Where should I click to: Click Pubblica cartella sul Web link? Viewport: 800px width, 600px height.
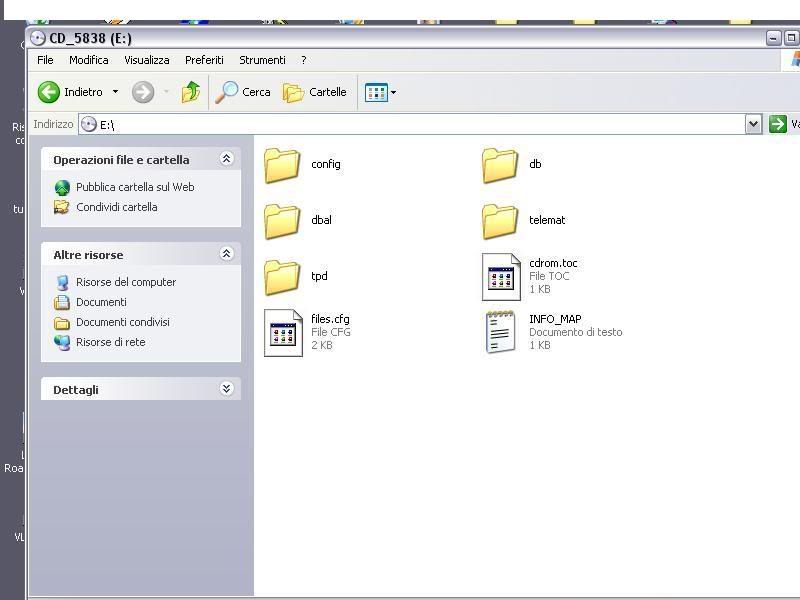135,187
